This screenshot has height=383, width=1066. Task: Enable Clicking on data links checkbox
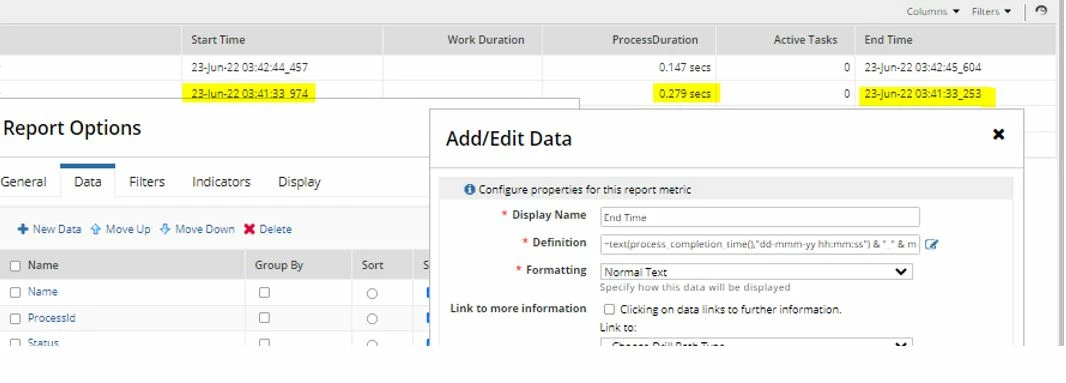[x=609, y=310]
